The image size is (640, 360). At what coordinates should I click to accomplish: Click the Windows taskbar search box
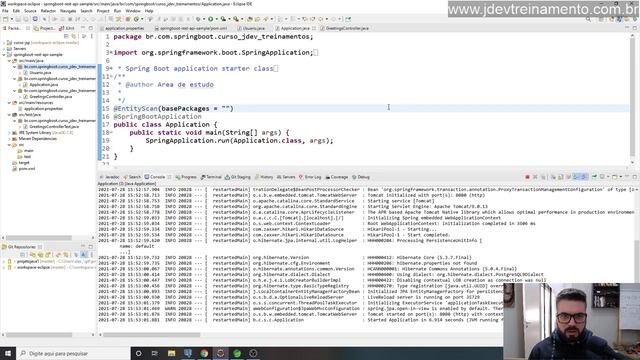(73, 353)
